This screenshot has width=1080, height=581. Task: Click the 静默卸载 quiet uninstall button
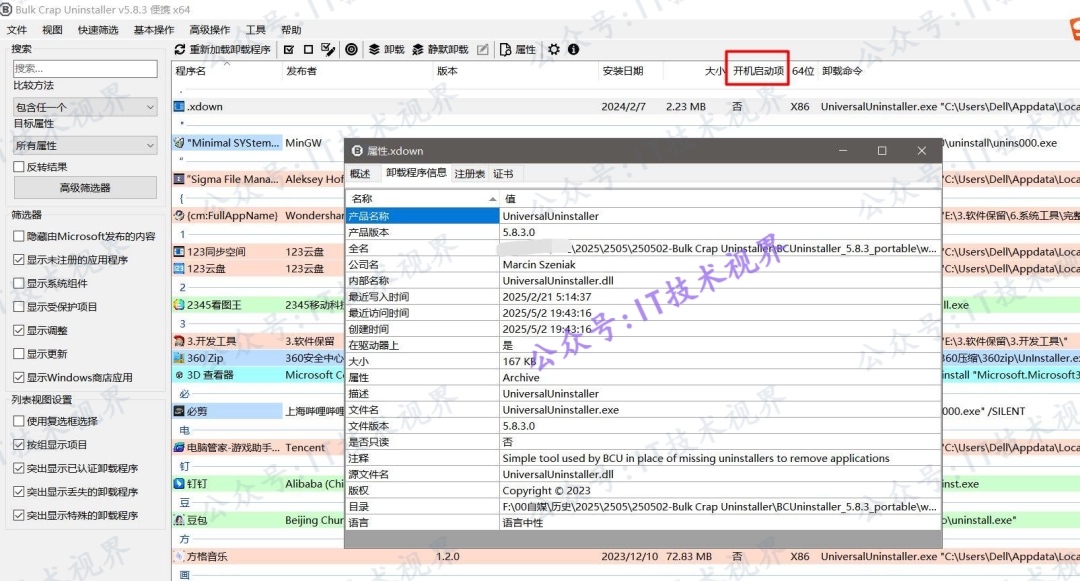(440, 50)
